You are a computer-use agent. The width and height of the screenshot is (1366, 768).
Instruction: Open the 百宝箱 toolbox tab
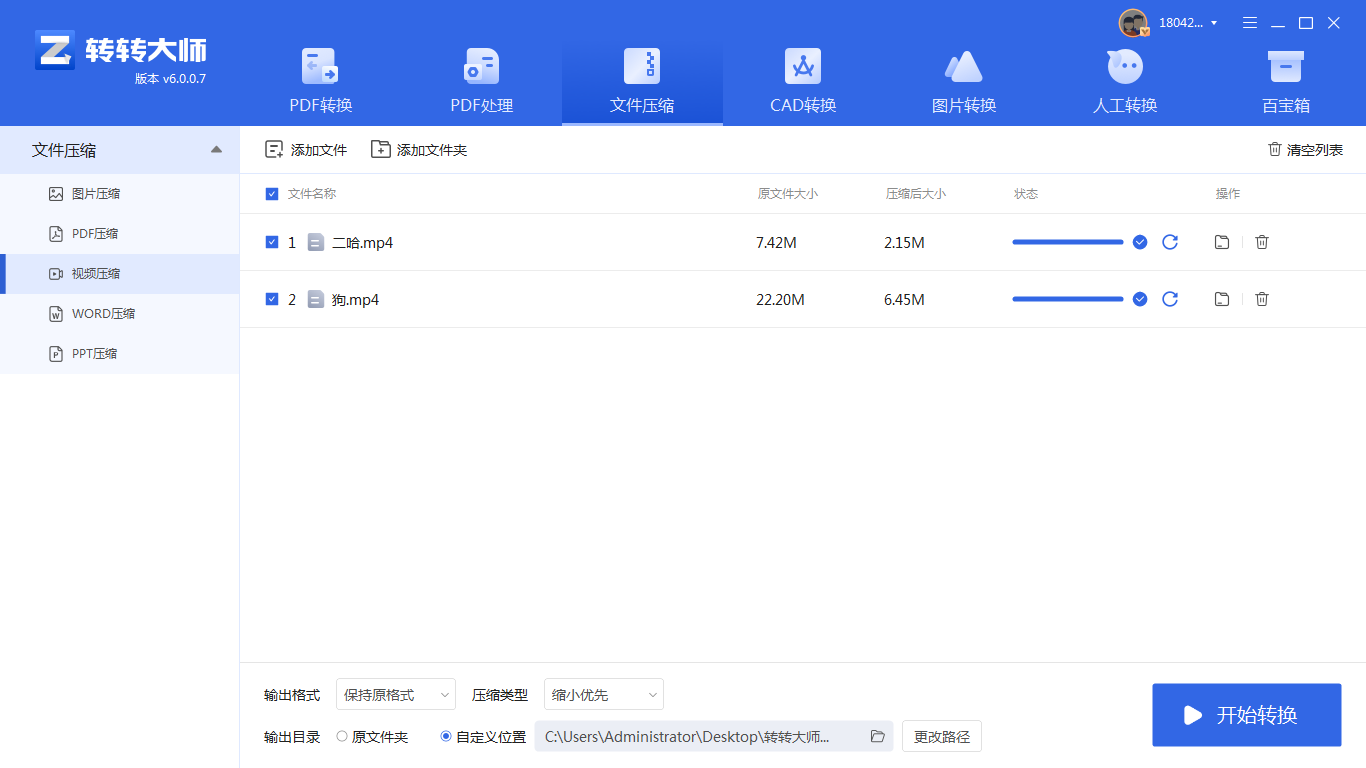pyautogui.click(x=1285, y=82)
